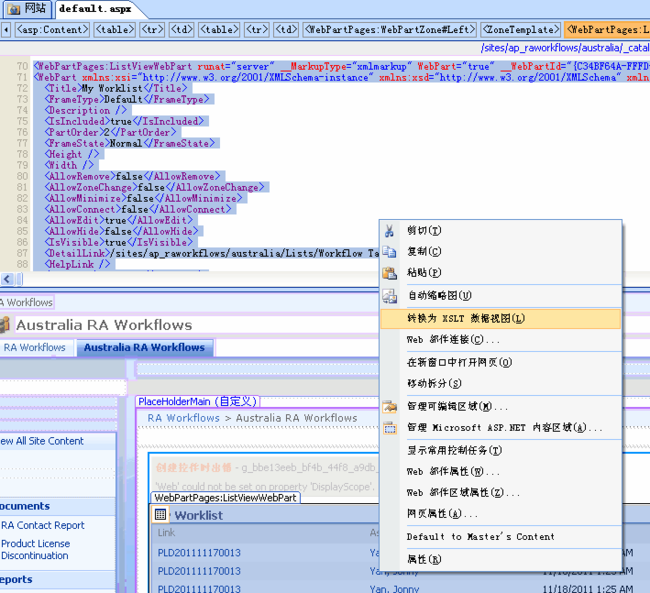Click the list icon beside Worklist title

(x=160, y=515)
